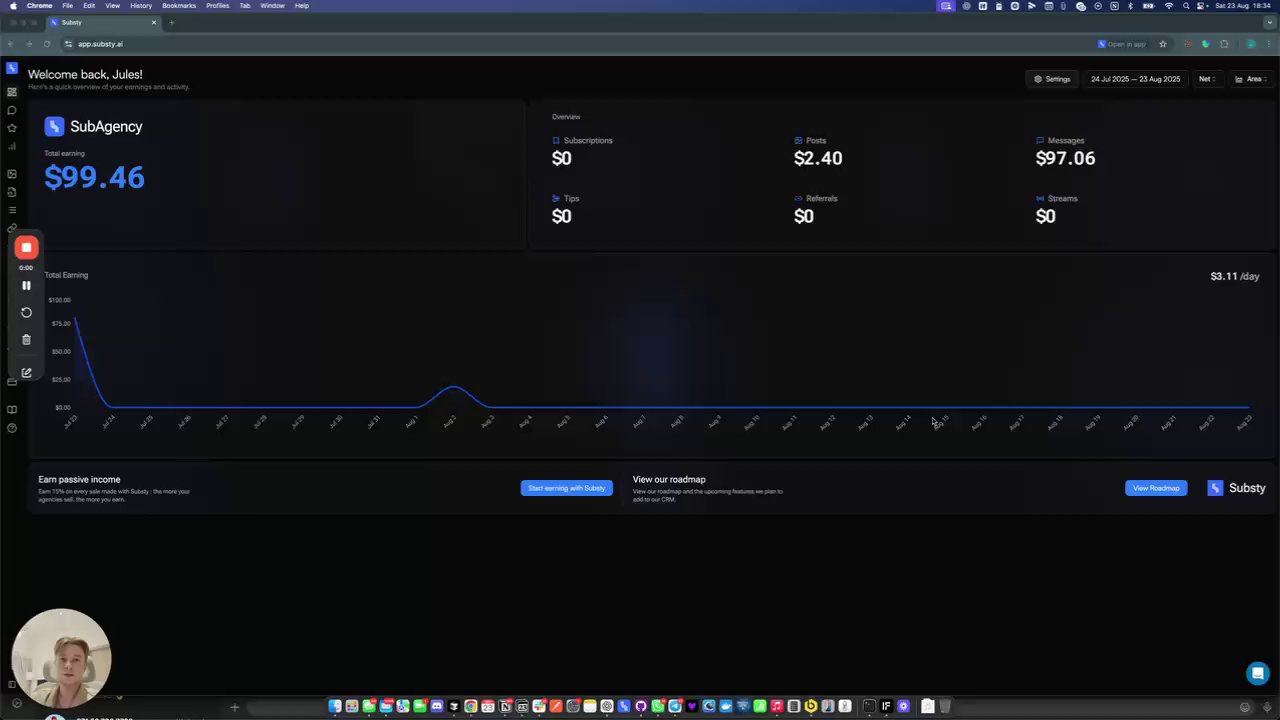
Task: Bookmark this page with the star icon
Action: pos(1163,44)
